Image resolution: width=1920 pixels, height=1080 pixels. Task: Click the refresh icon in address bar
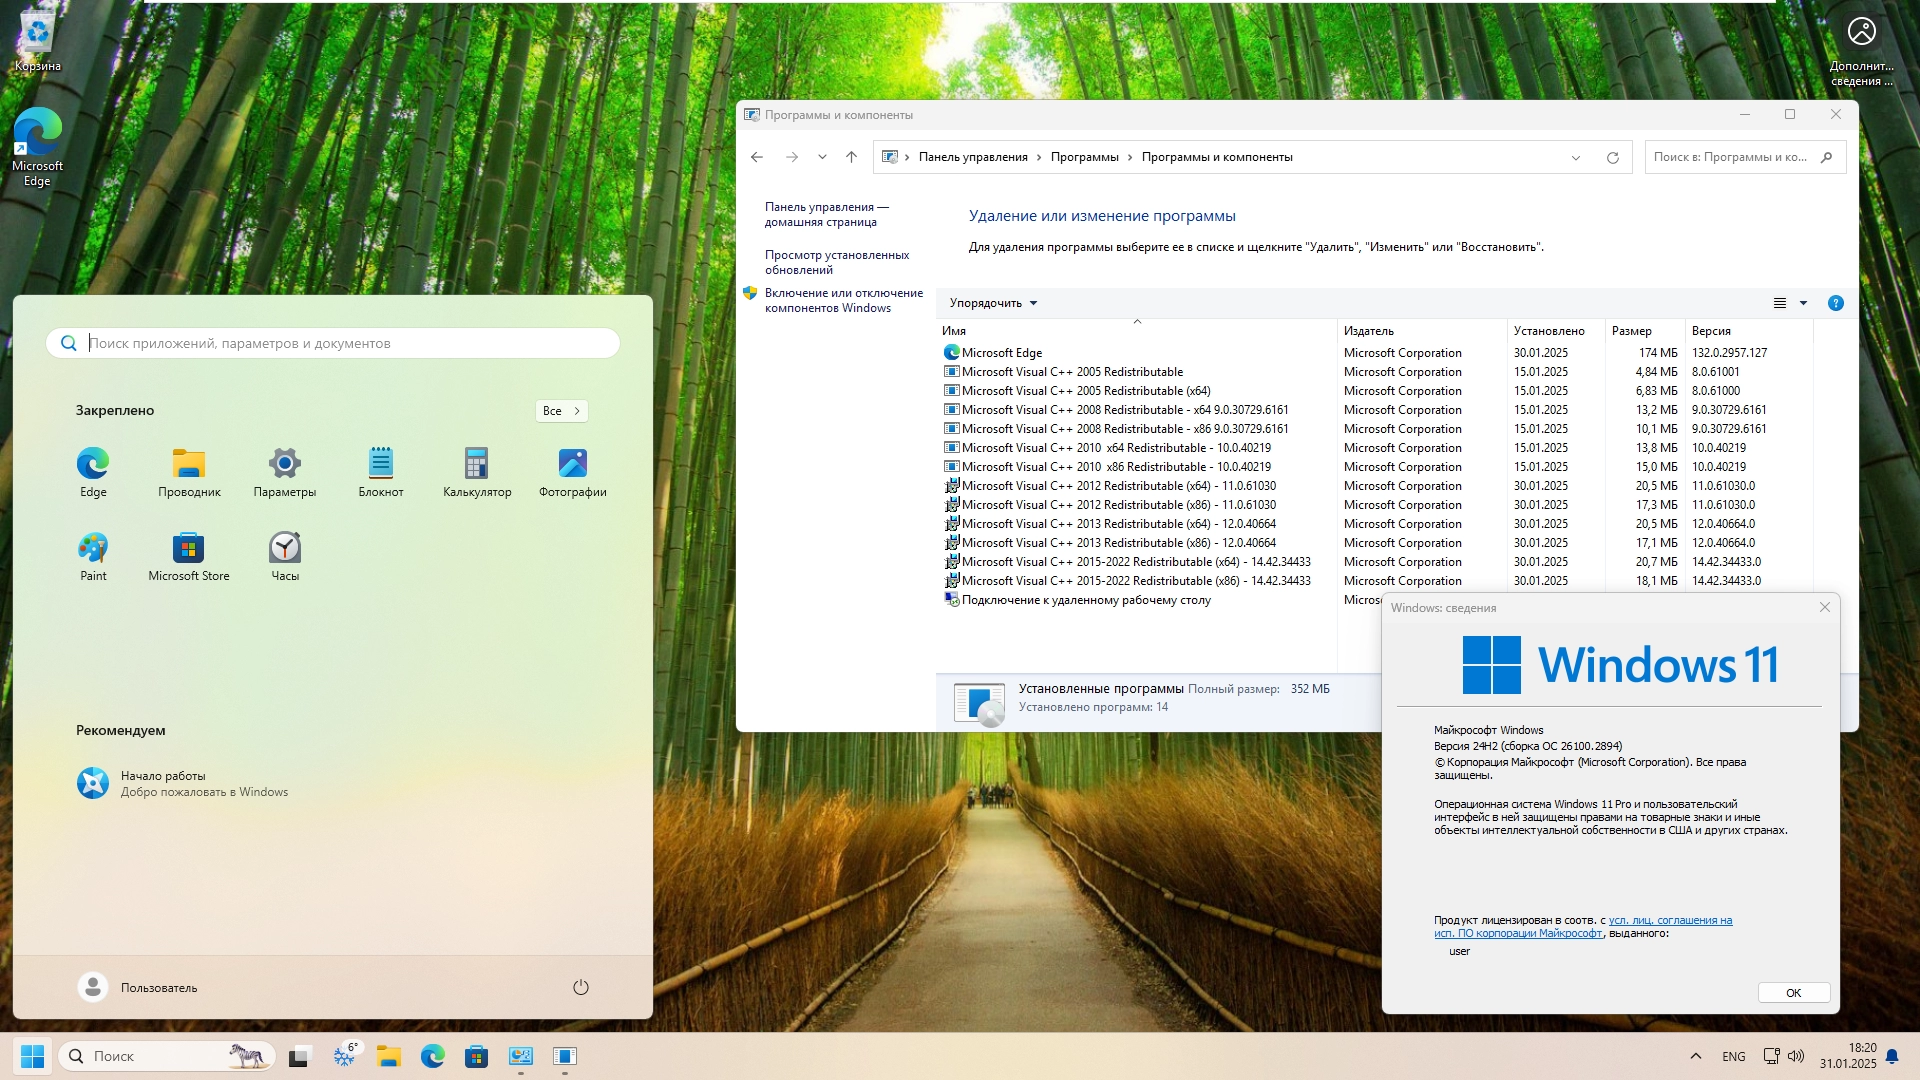tap(1612, 157)
